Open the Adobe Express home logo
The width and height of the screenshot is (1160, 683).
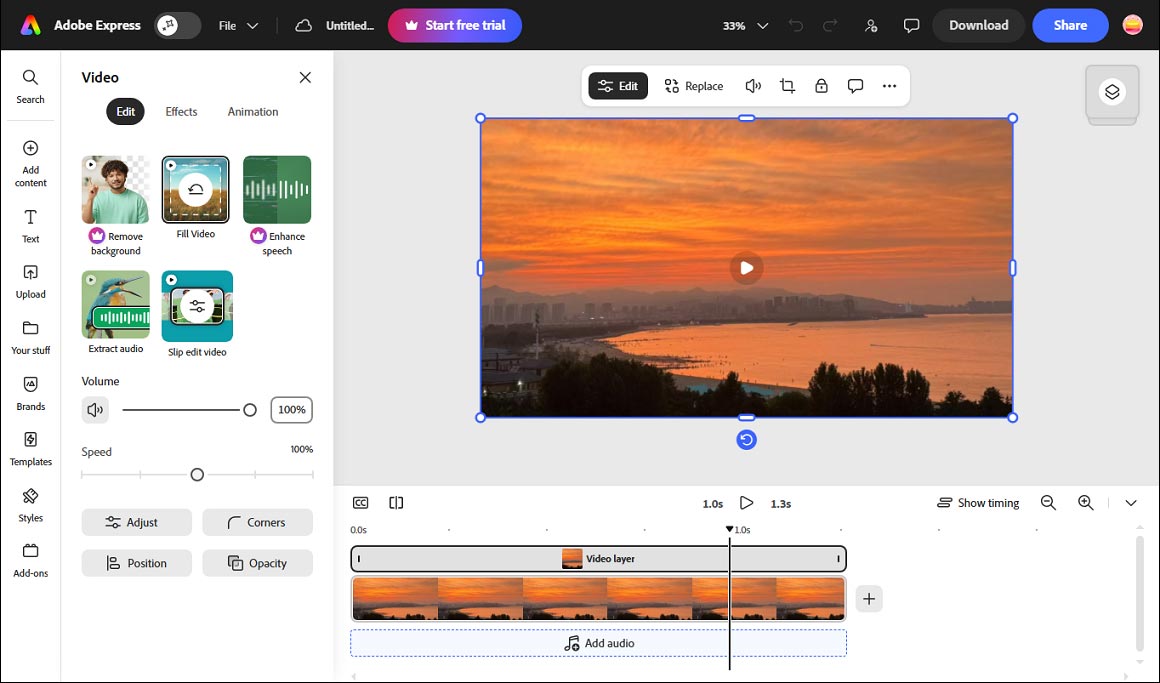[30, 25]
